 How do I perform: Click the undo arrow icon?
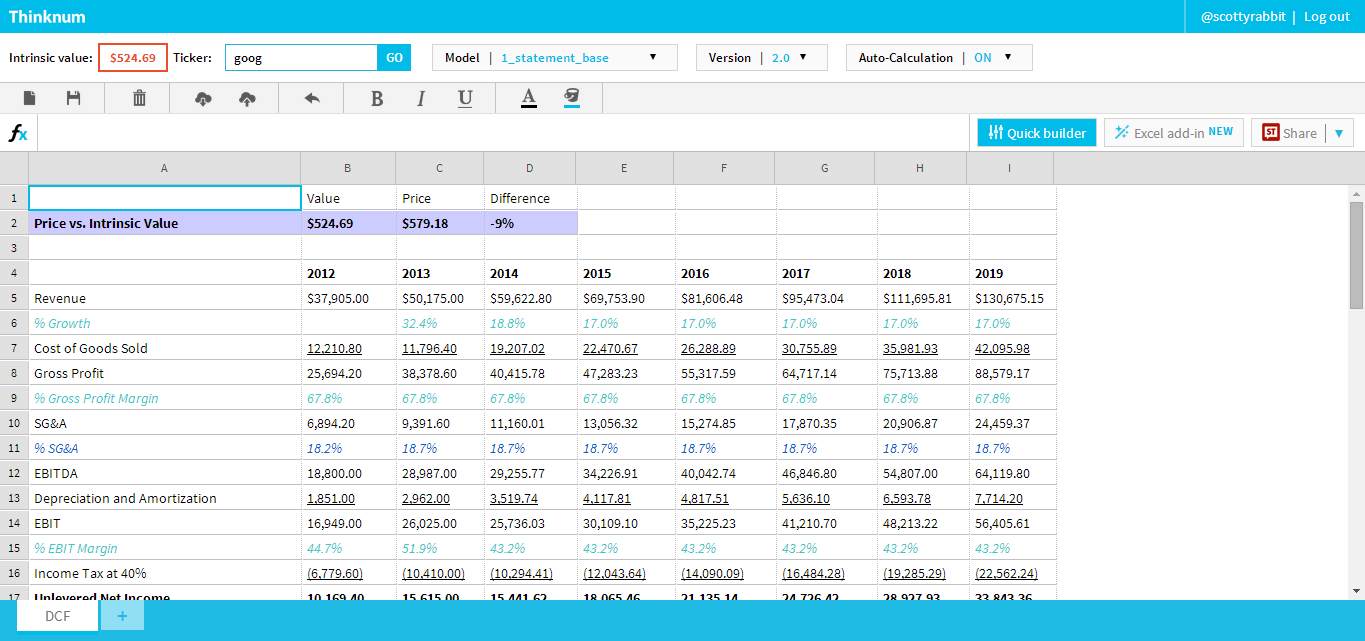[x=312, y=98]
